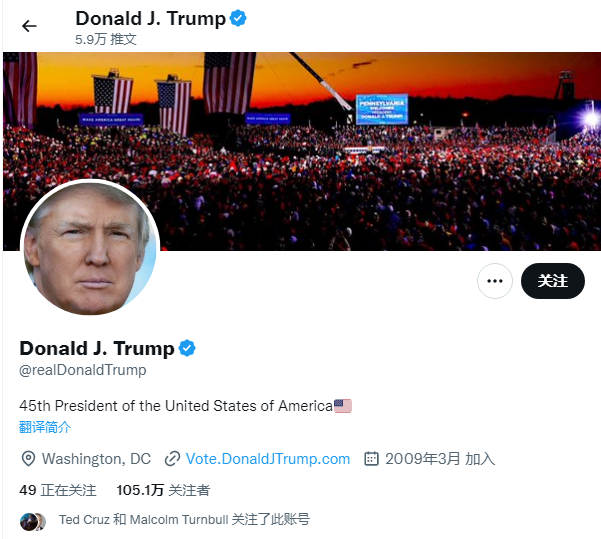The width and height of the screenshot is (601, 539).
Task: Open the Vote.DonaldJTrump.com link
Action: point(268,459)
